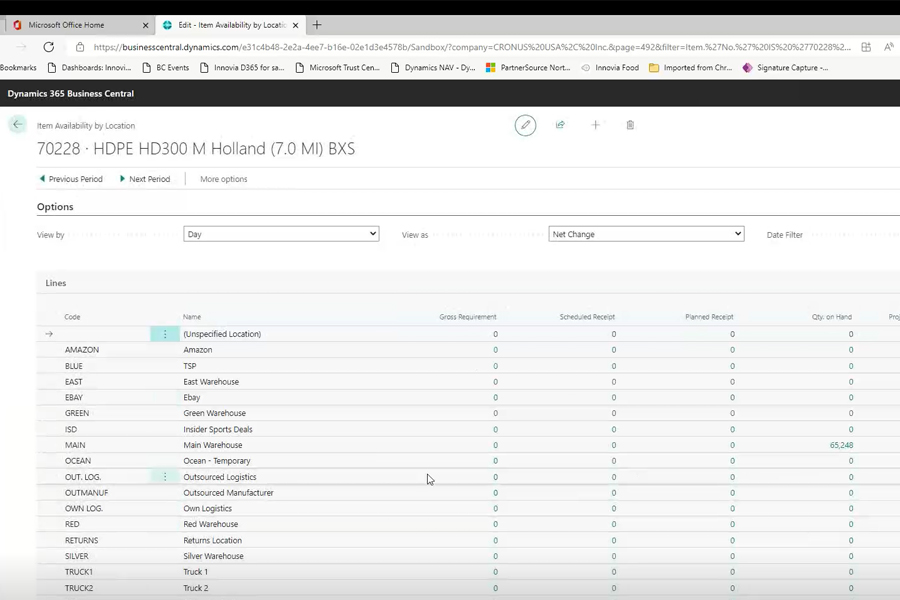900x600 pixels.
Task: Open Innovia Food bookmark
Action: click(610, 68)
